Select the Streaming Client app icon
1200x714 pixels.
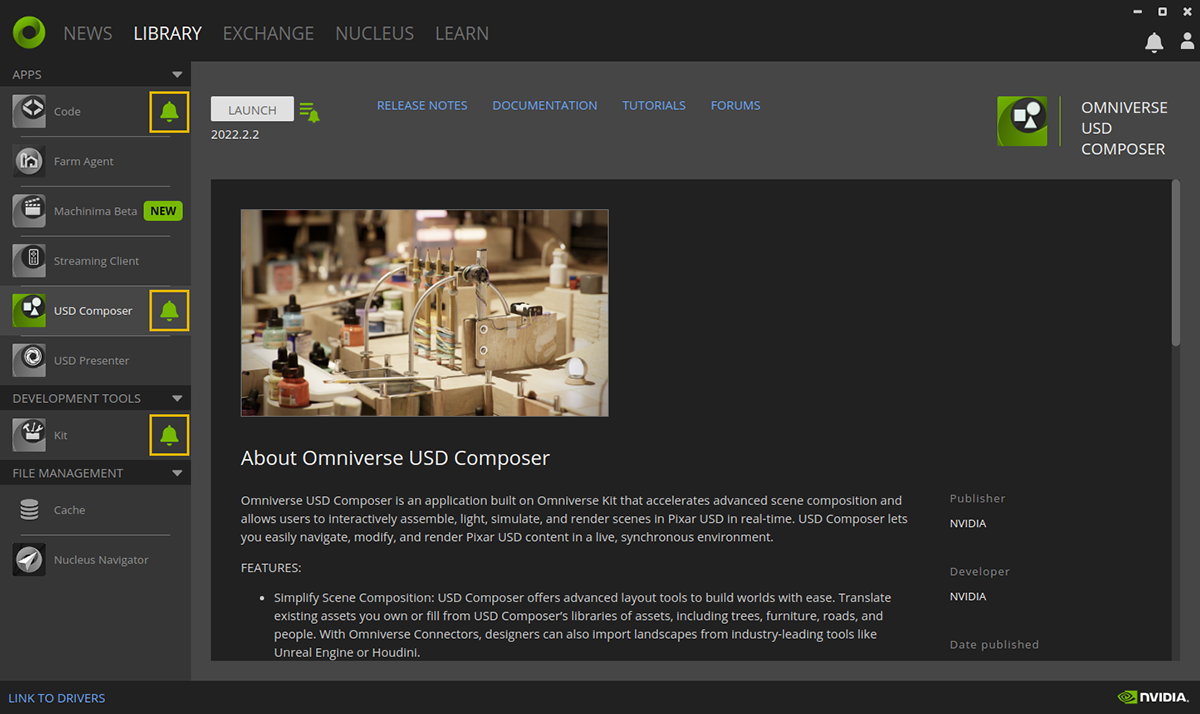click(29, 260)
